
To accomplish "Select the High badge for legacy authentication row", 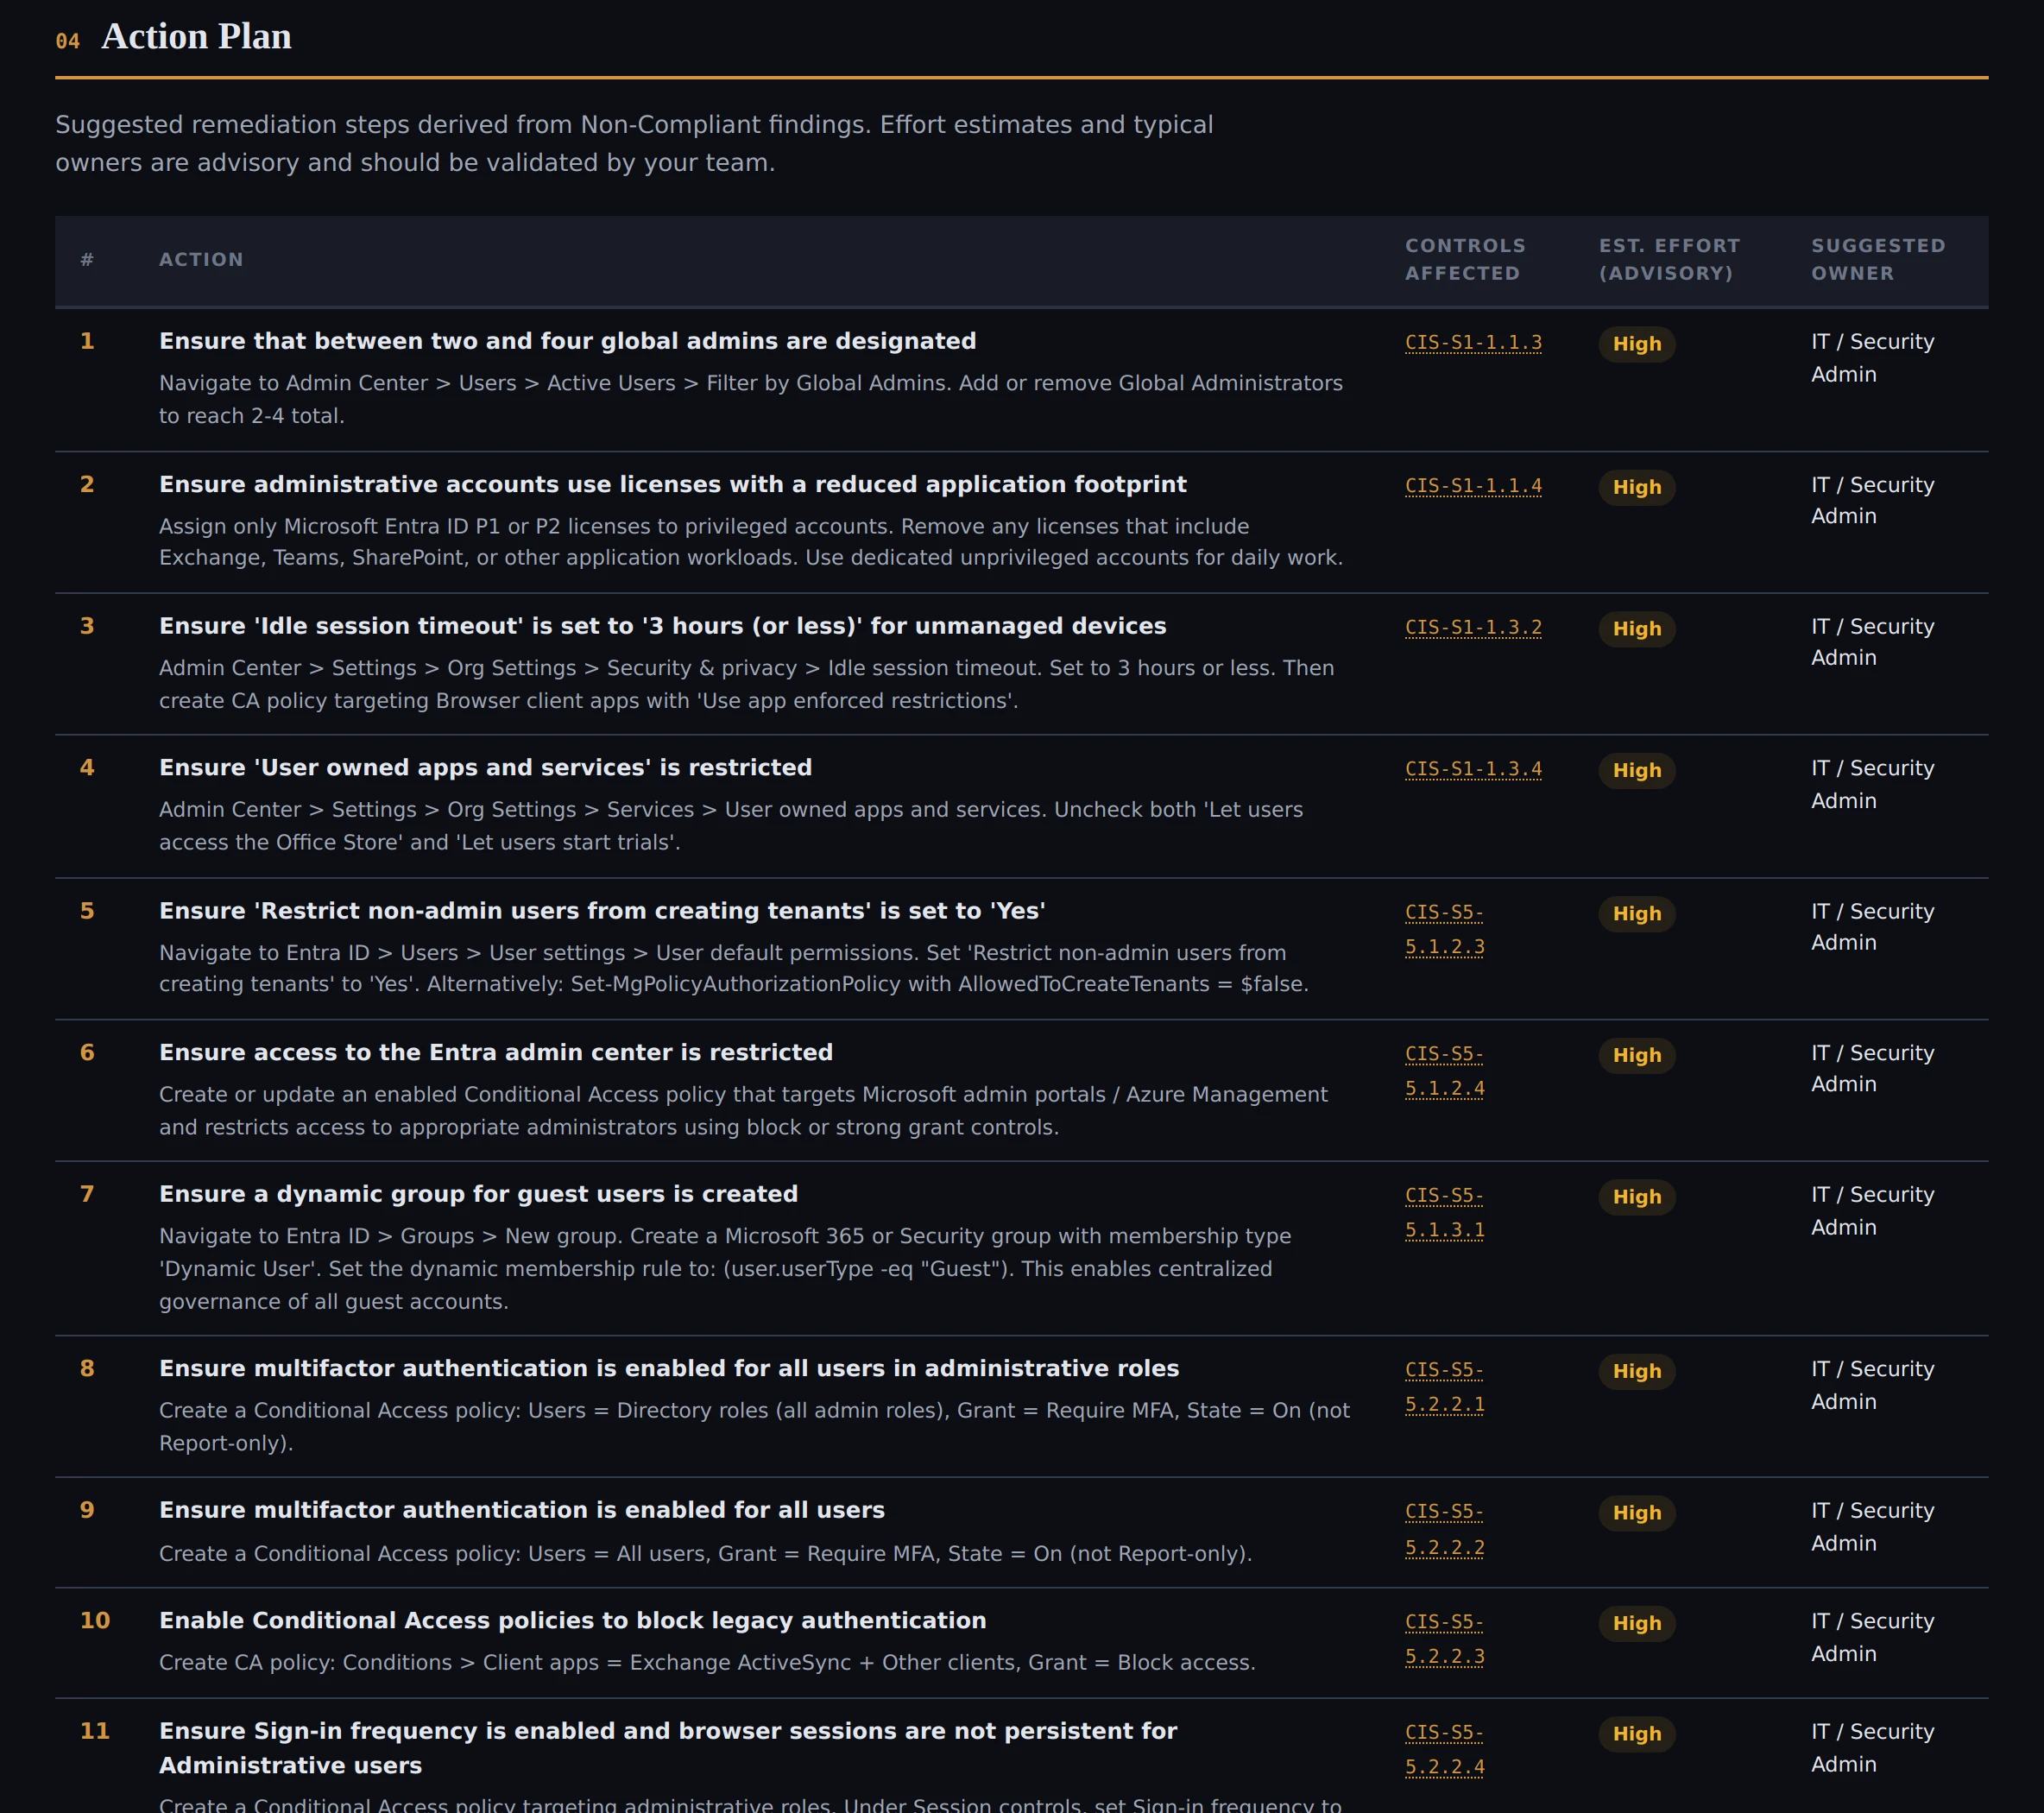I will tap(1636, 1623).
